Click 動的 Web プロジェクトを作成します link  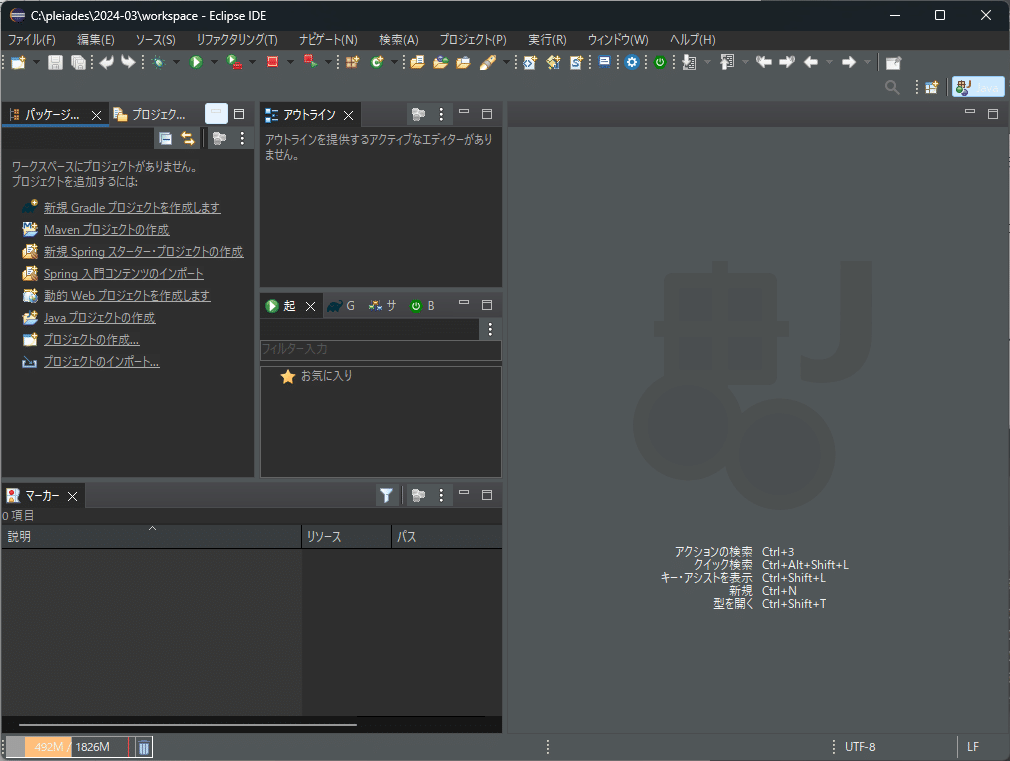(127, 296)
